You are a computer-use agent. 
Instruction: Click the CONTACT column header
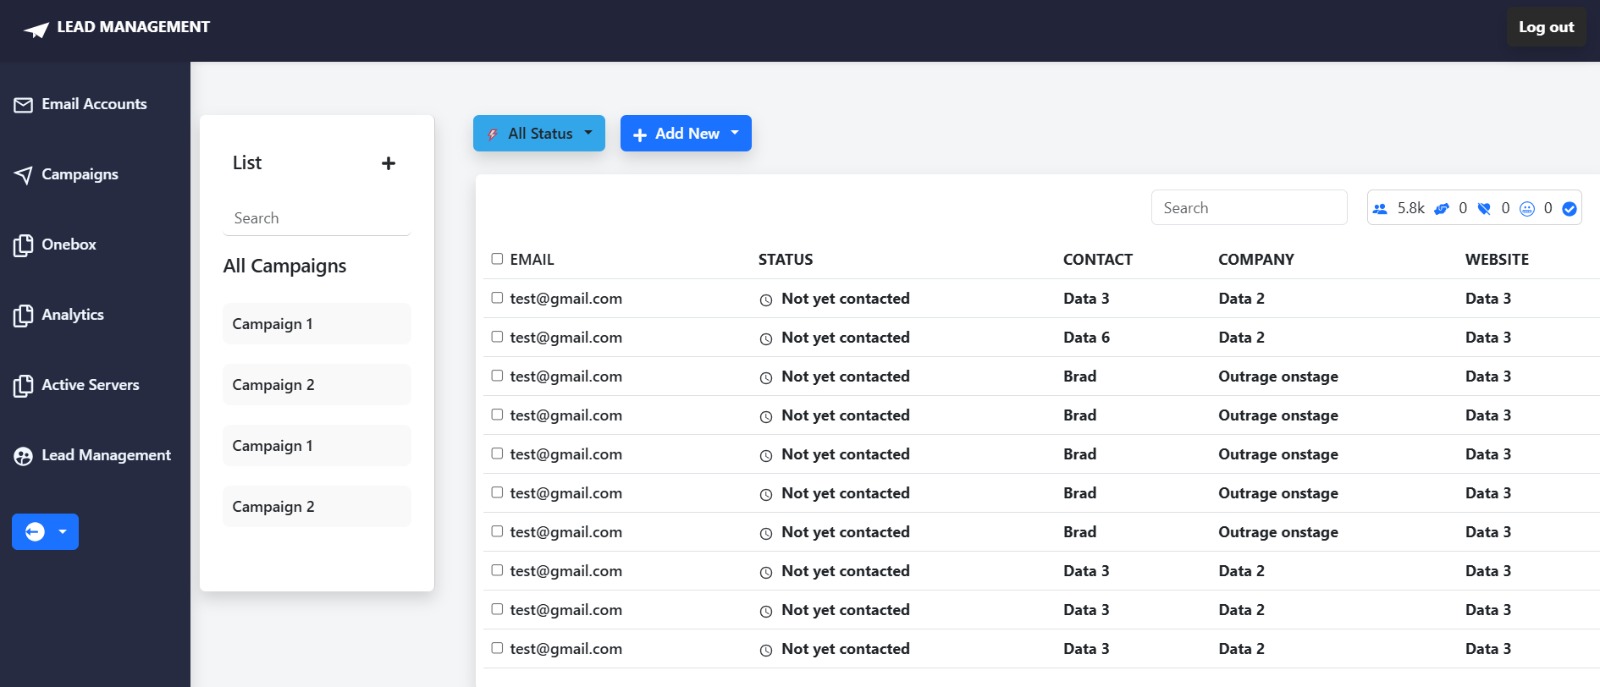point(1097,260)
